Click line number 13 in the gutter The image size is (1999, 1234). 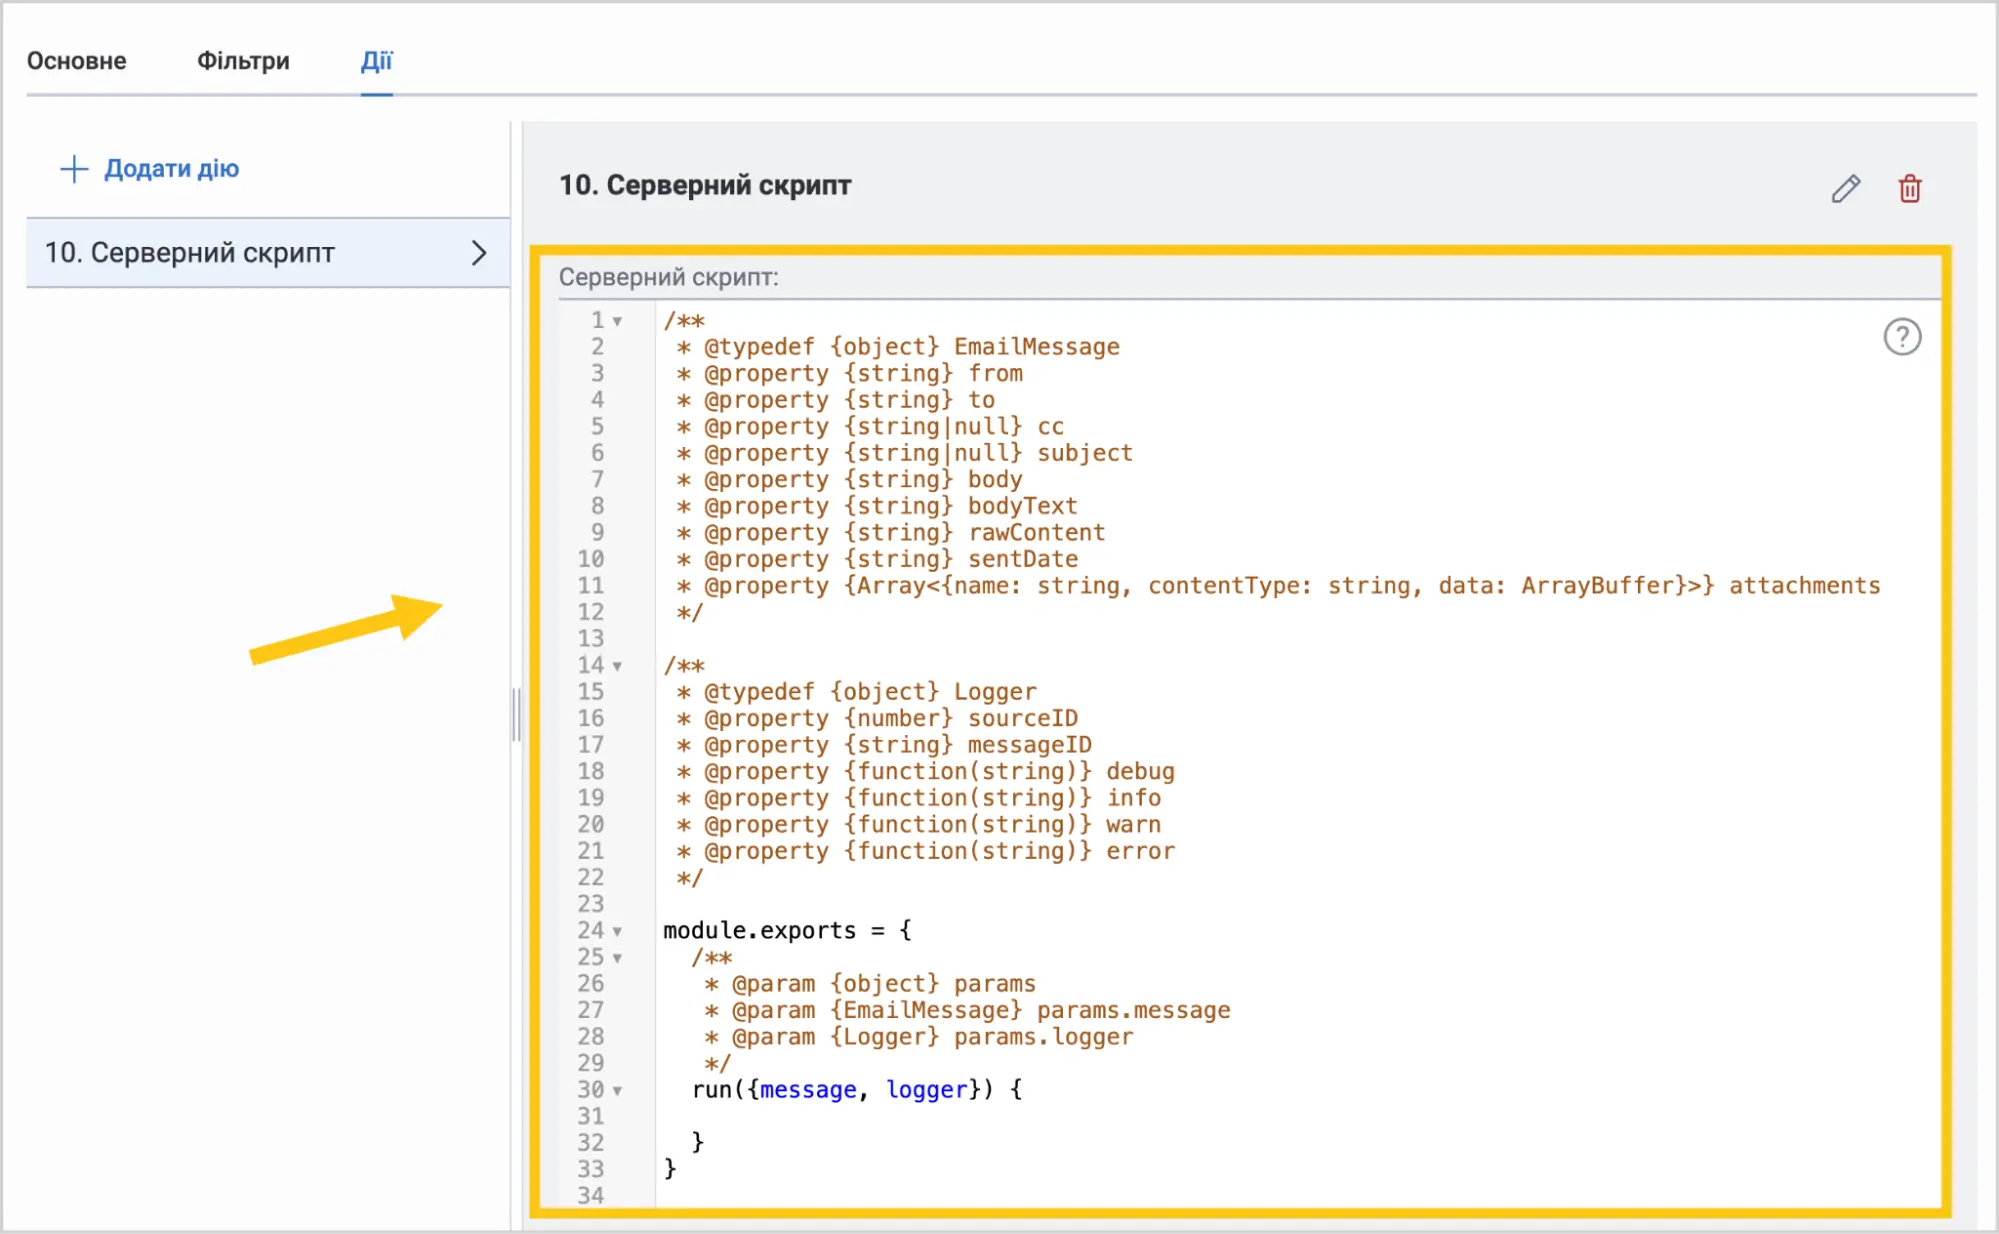pos(590,638)
